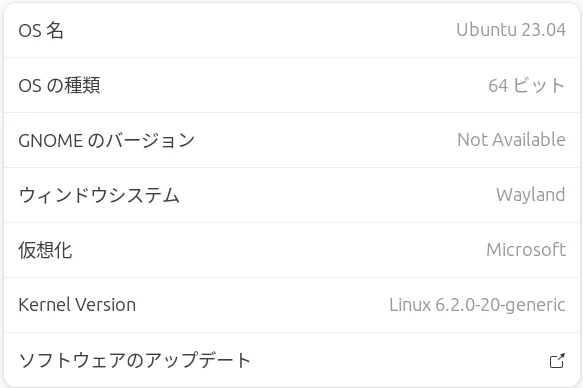Select the OS 名 label
The width and height of the screenshot is (583, 388).
point(41,30)
